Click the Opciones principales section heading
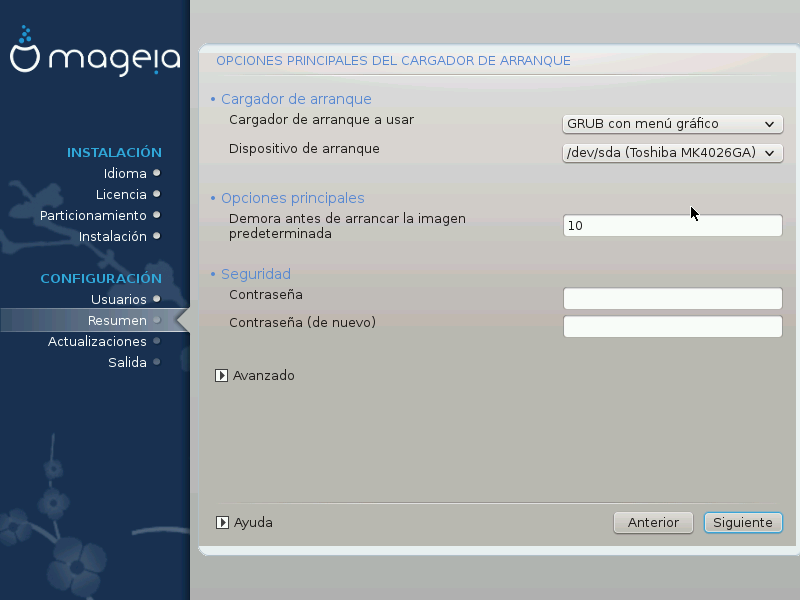 (292, 198)
